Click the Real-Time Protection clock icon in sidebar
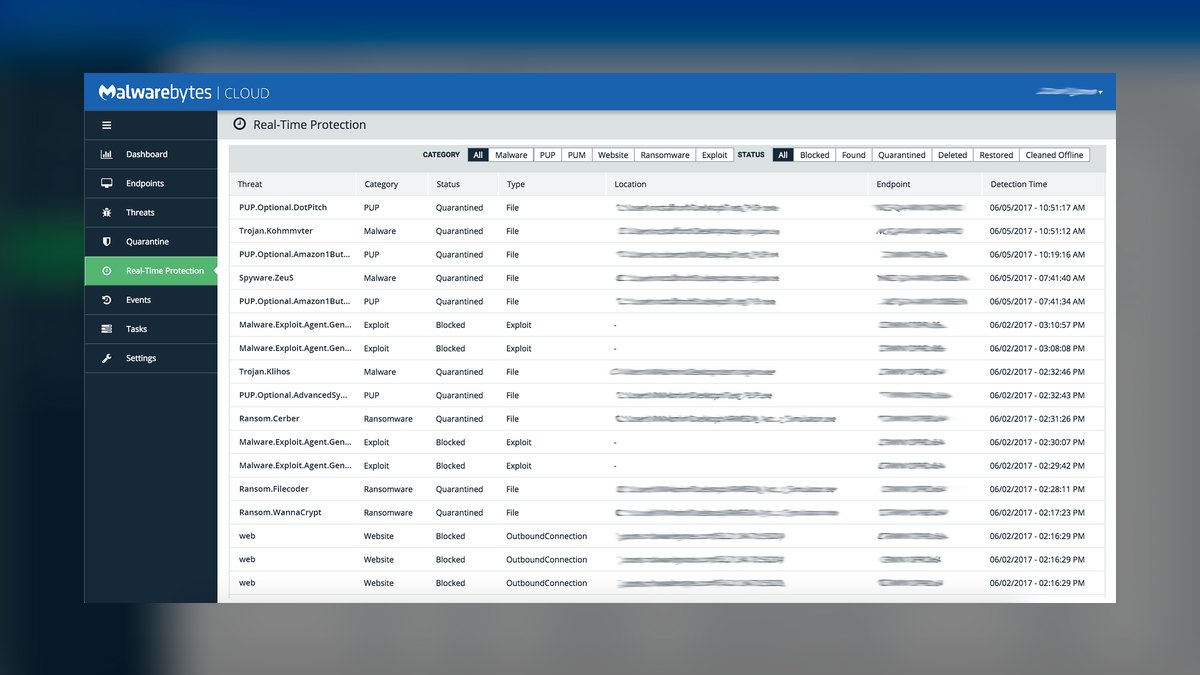 (x=106, y=271)
